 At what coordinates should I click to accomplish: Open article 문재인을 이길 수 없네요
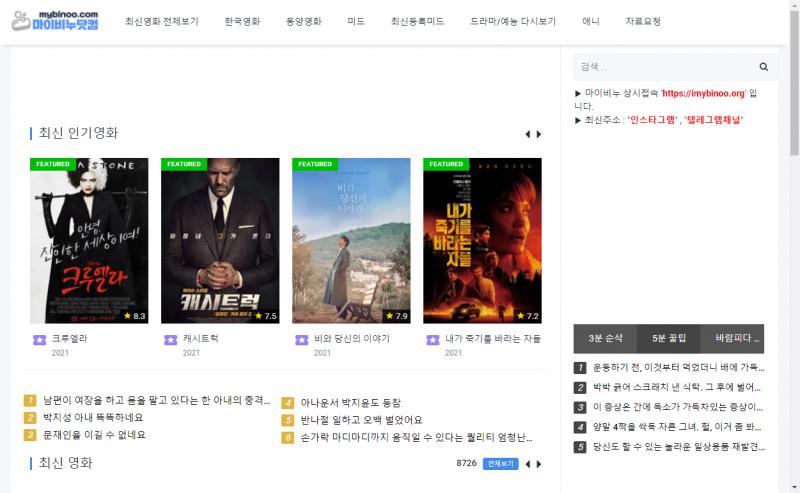94,435
